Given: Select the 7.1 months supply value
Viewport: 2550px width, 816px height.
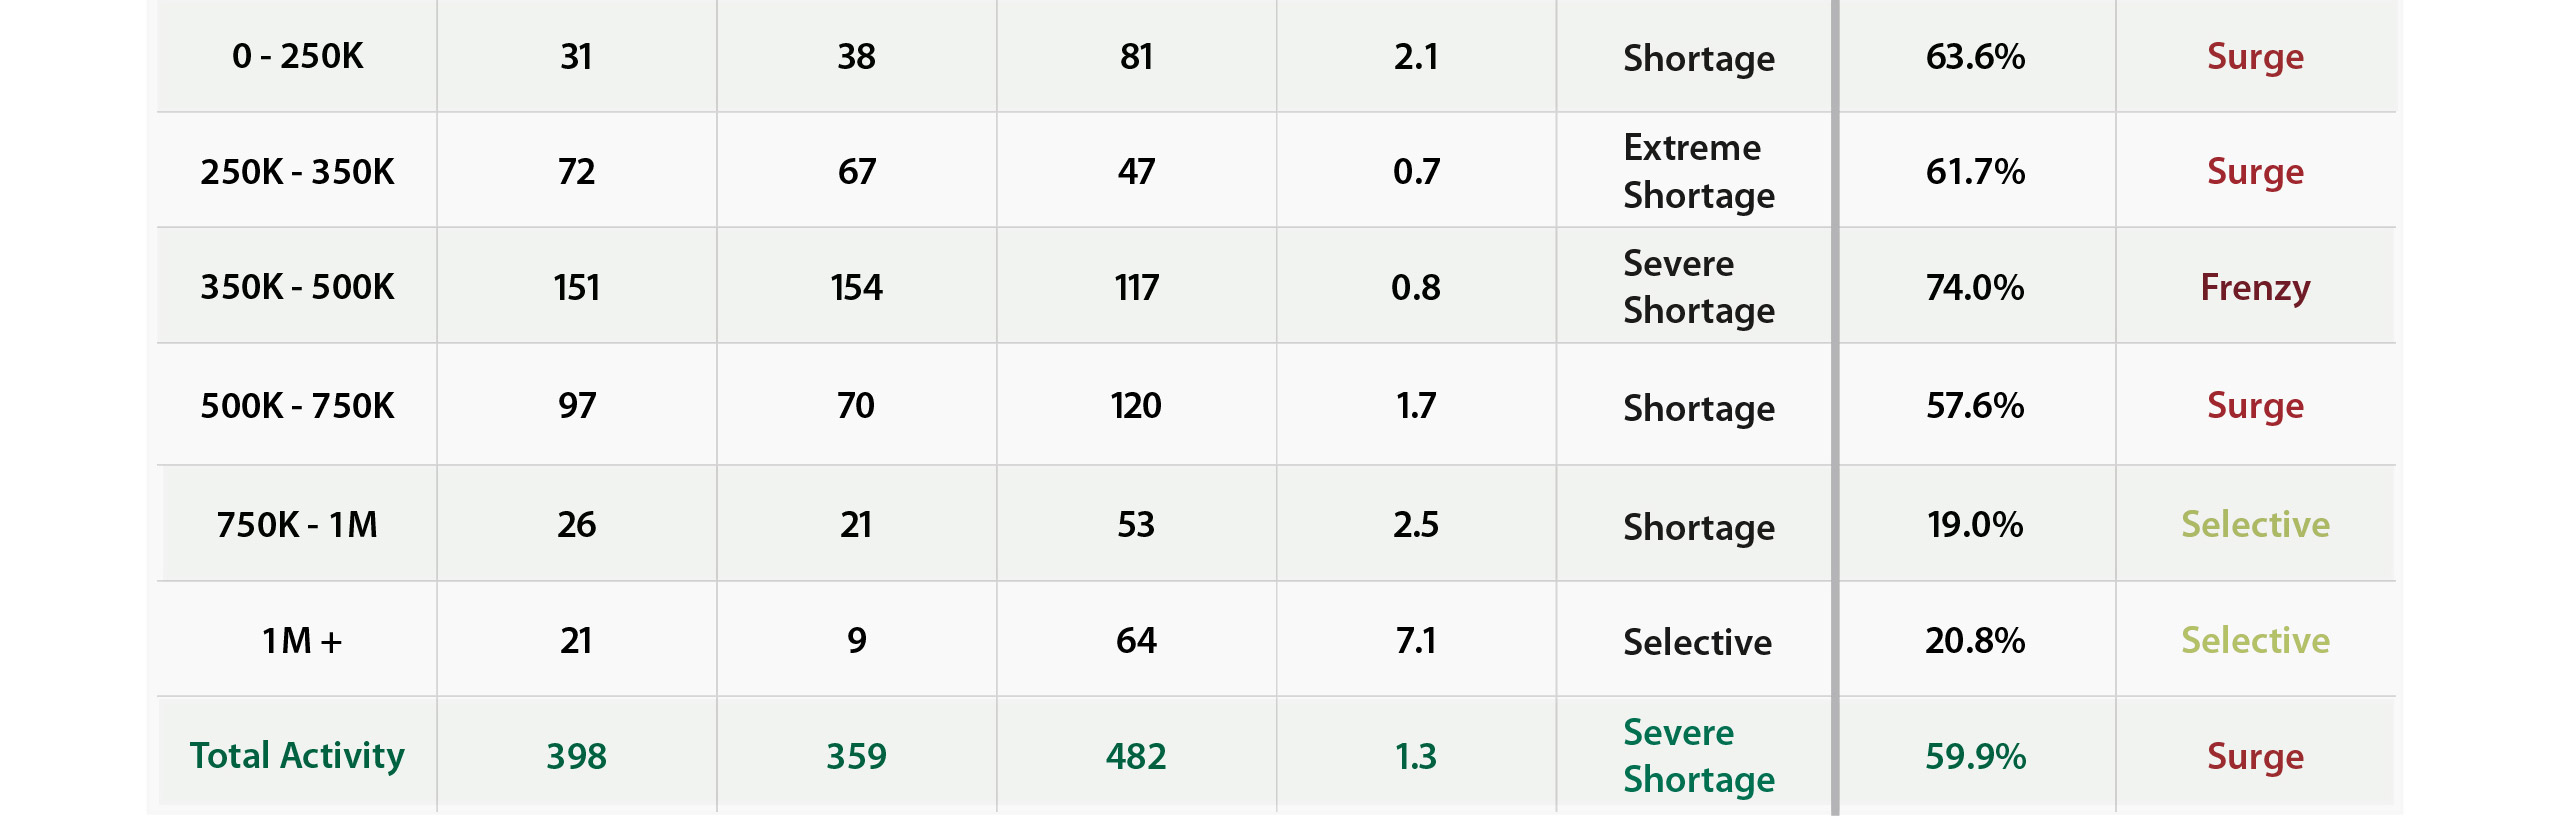Looking at the screenshot, I should (1416, 640).
